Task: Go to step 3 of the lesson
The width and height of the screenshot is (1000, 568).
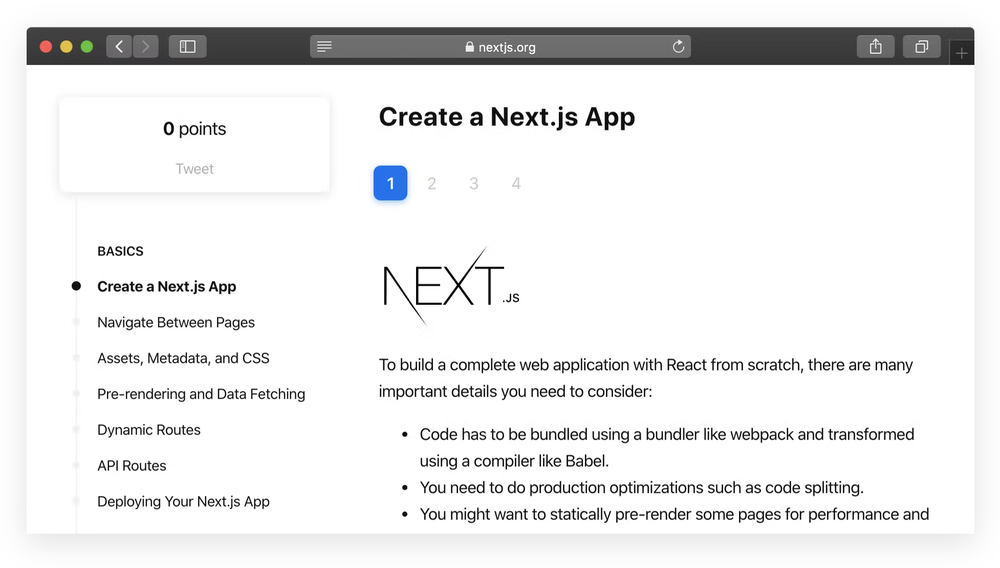Action: pyautogui.click(x=474, y=184)
